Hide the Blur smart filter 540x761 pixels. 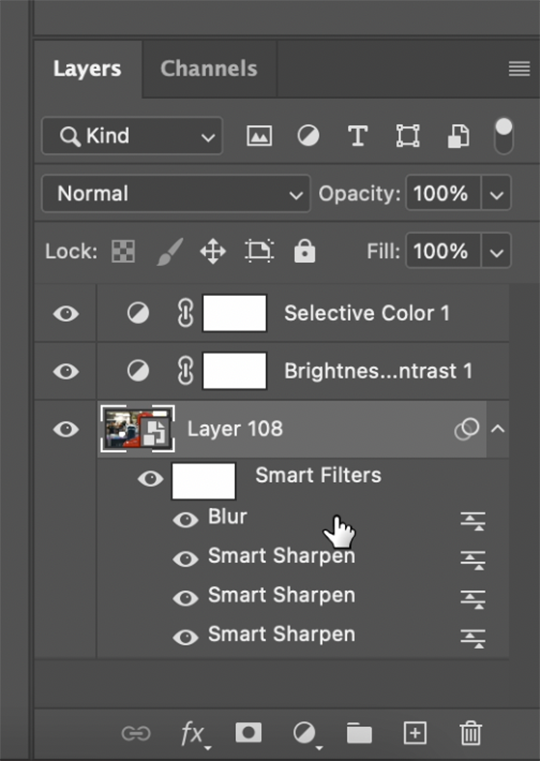185,520
